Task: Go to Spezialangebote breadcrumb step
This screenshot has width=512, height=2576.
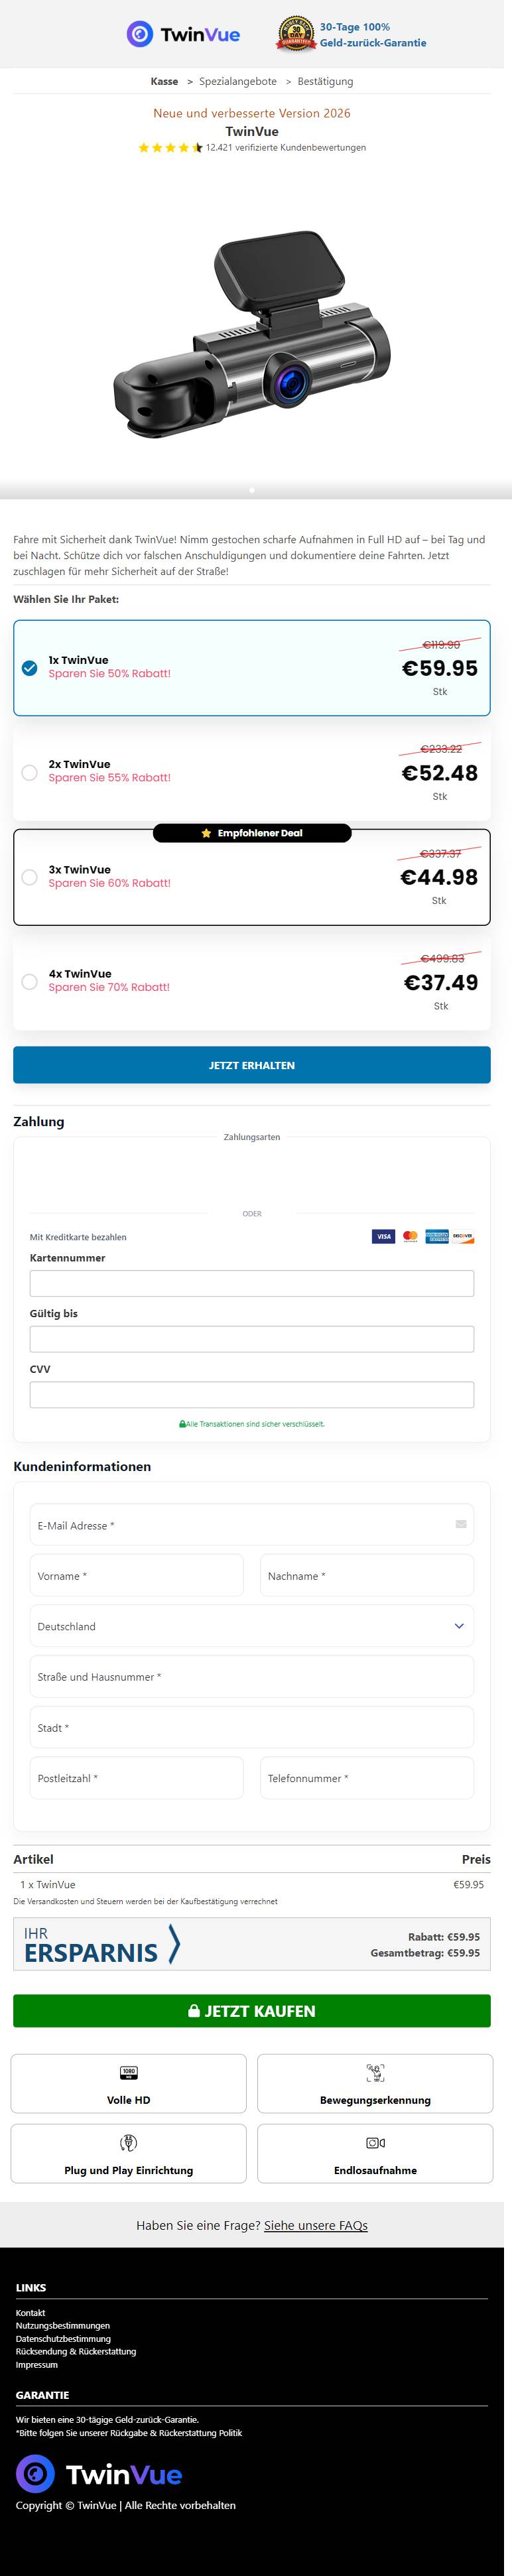Action: pos(238,81)
